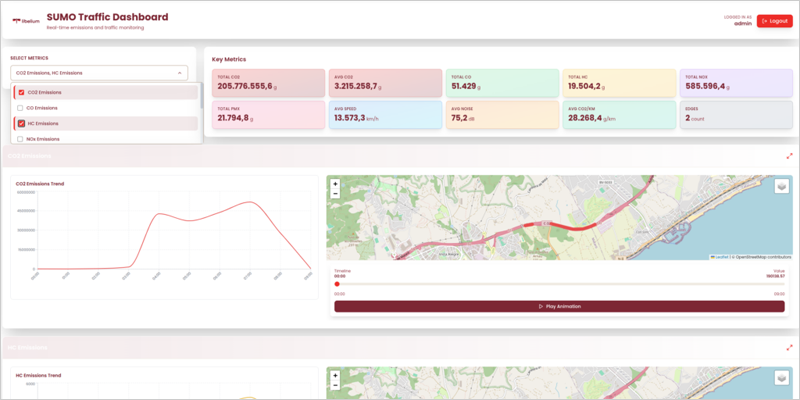Image resolution: width=800 pixels, height=400 pixels.
Task: Open the layers control on the HC map
Action: click(781, 377)
